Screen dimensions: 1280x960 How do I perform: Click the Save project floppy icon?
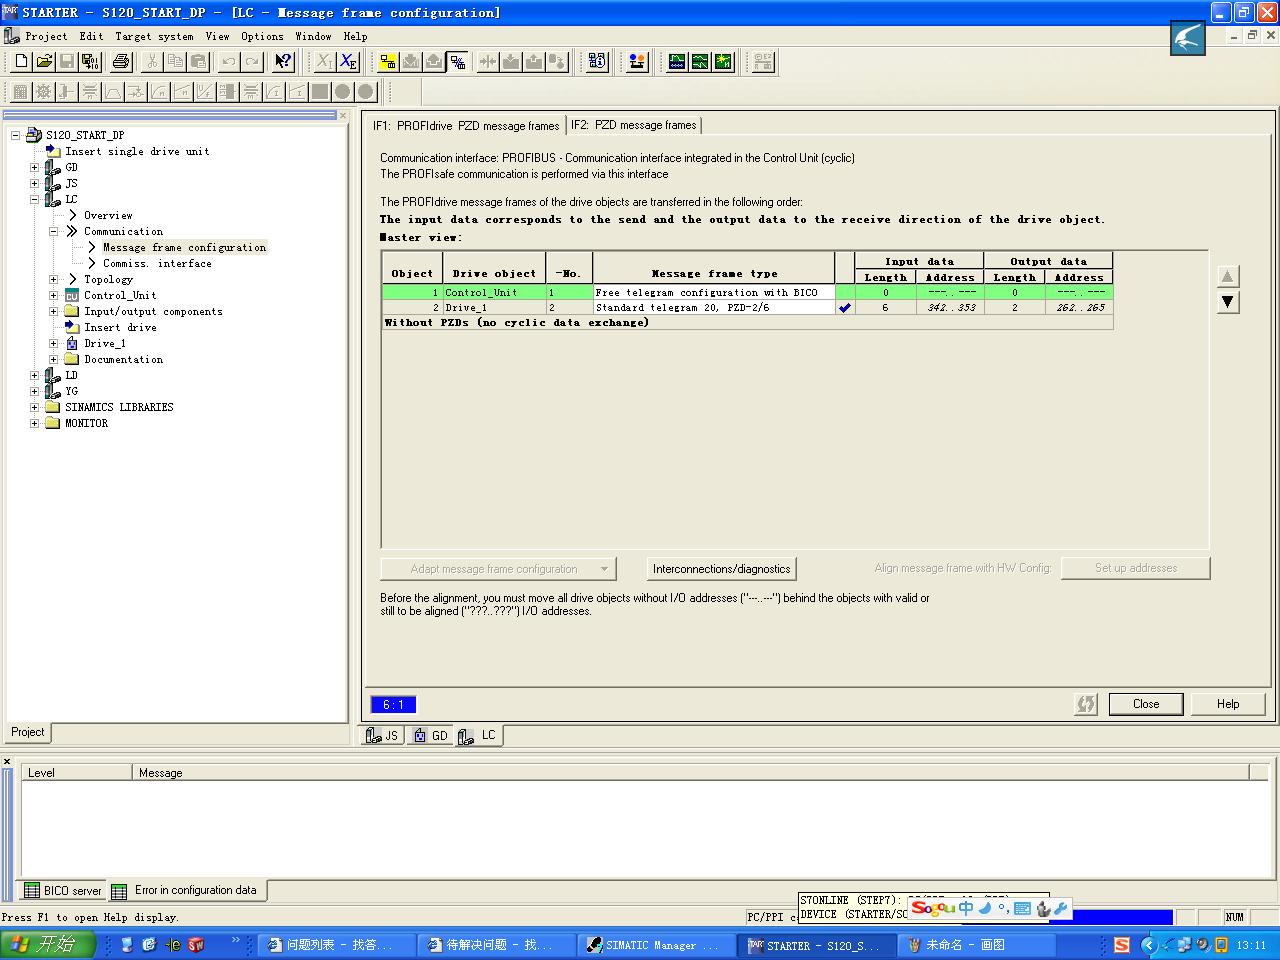(x=67, y=62)
